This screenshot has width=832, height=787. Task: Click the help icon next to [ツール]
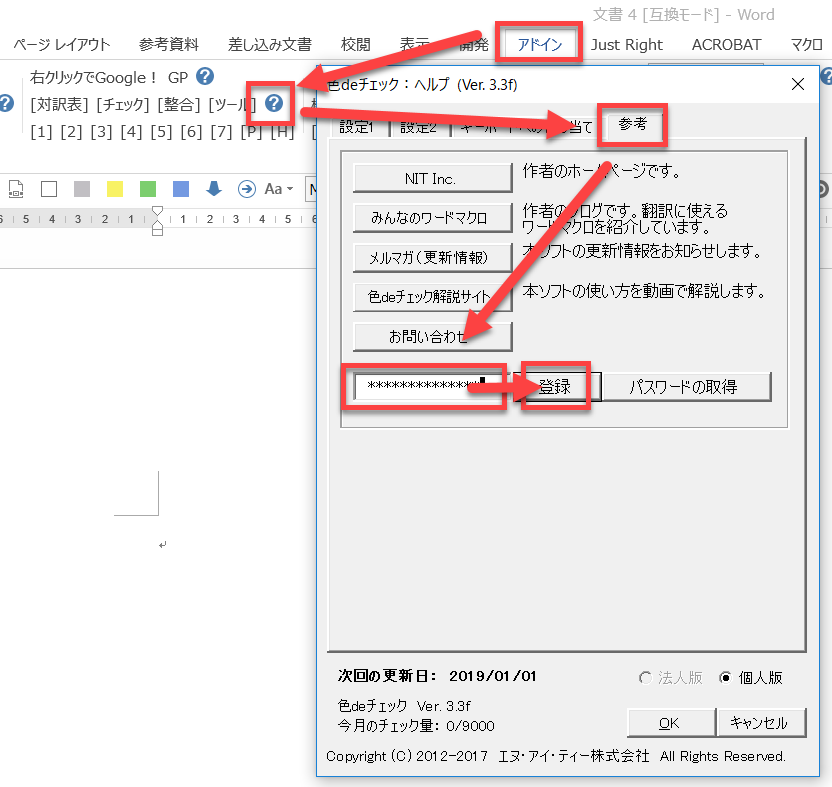pyautogui.click(x=273, y=103)
